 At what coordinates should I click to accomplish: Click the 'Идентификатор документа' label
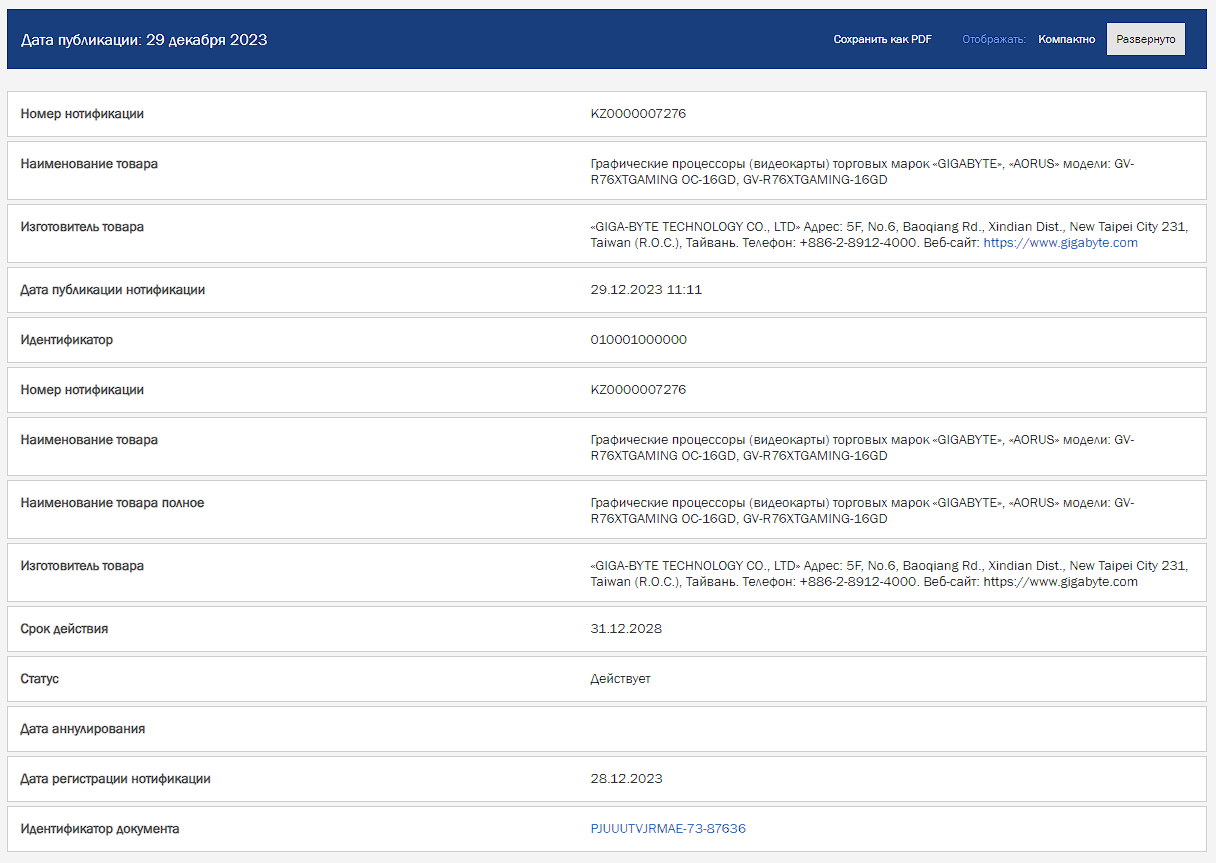click(100, 829)
